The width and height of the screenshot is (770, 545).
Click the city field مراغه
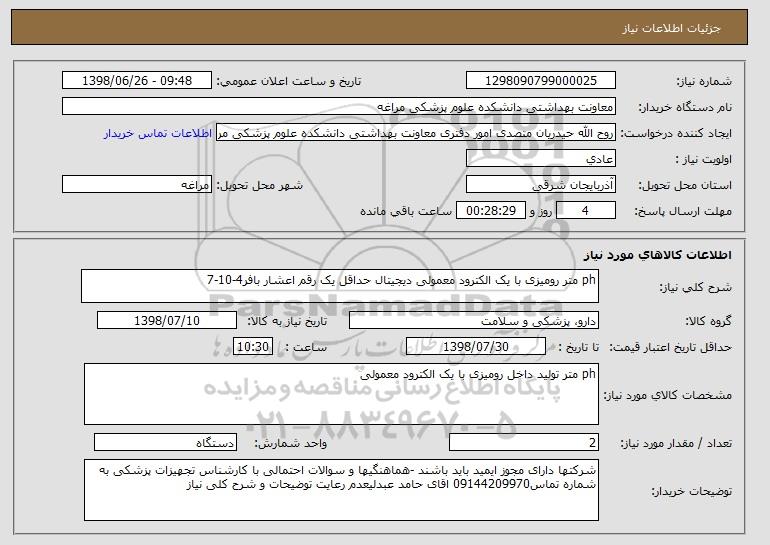click(x=137, y=185)
